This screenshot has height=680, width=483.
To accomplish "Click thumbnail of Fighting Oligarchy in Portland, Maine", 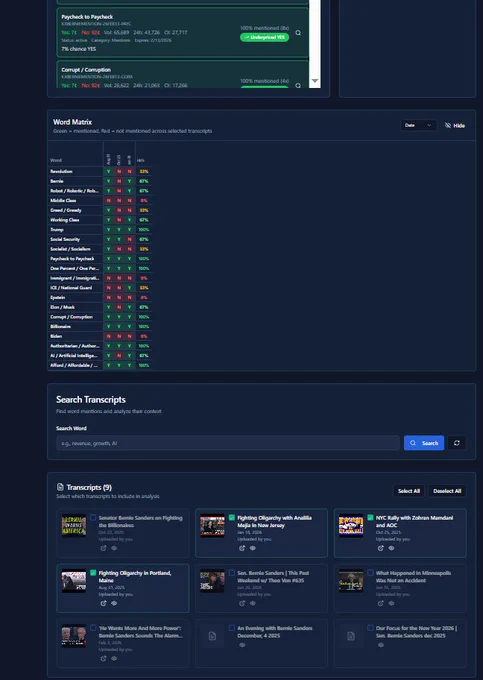I will tap(74, 581).
